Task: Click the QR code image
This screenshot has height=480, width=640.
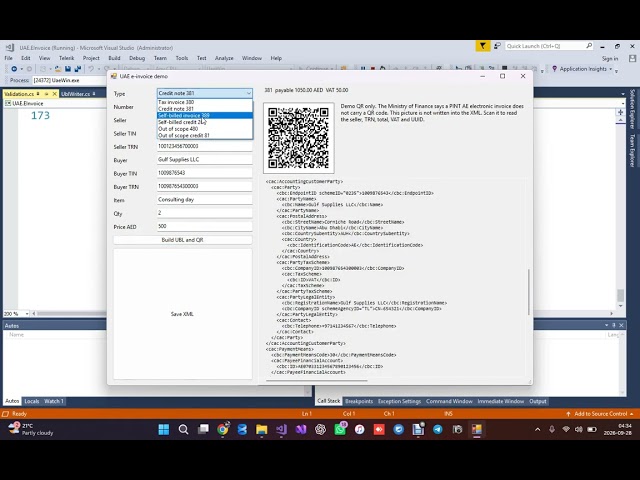Action: pyautogui.click(x=299, y=138)
